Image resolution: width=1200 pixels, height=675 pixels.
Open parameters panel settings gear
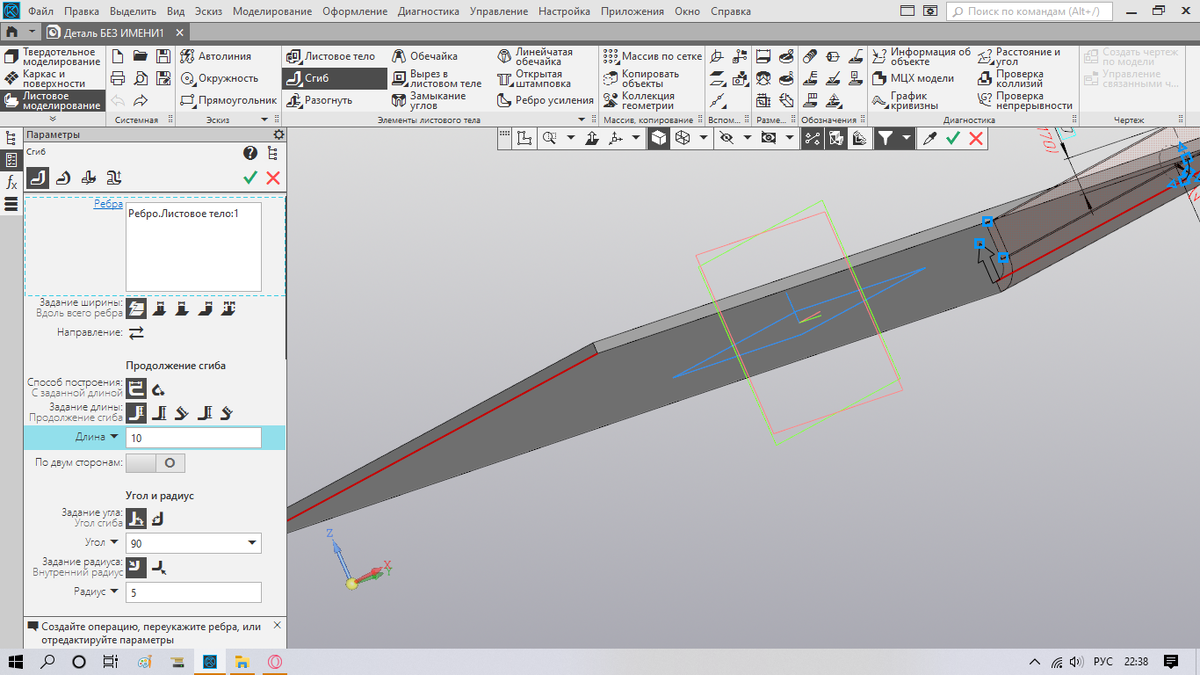point(278,134)
